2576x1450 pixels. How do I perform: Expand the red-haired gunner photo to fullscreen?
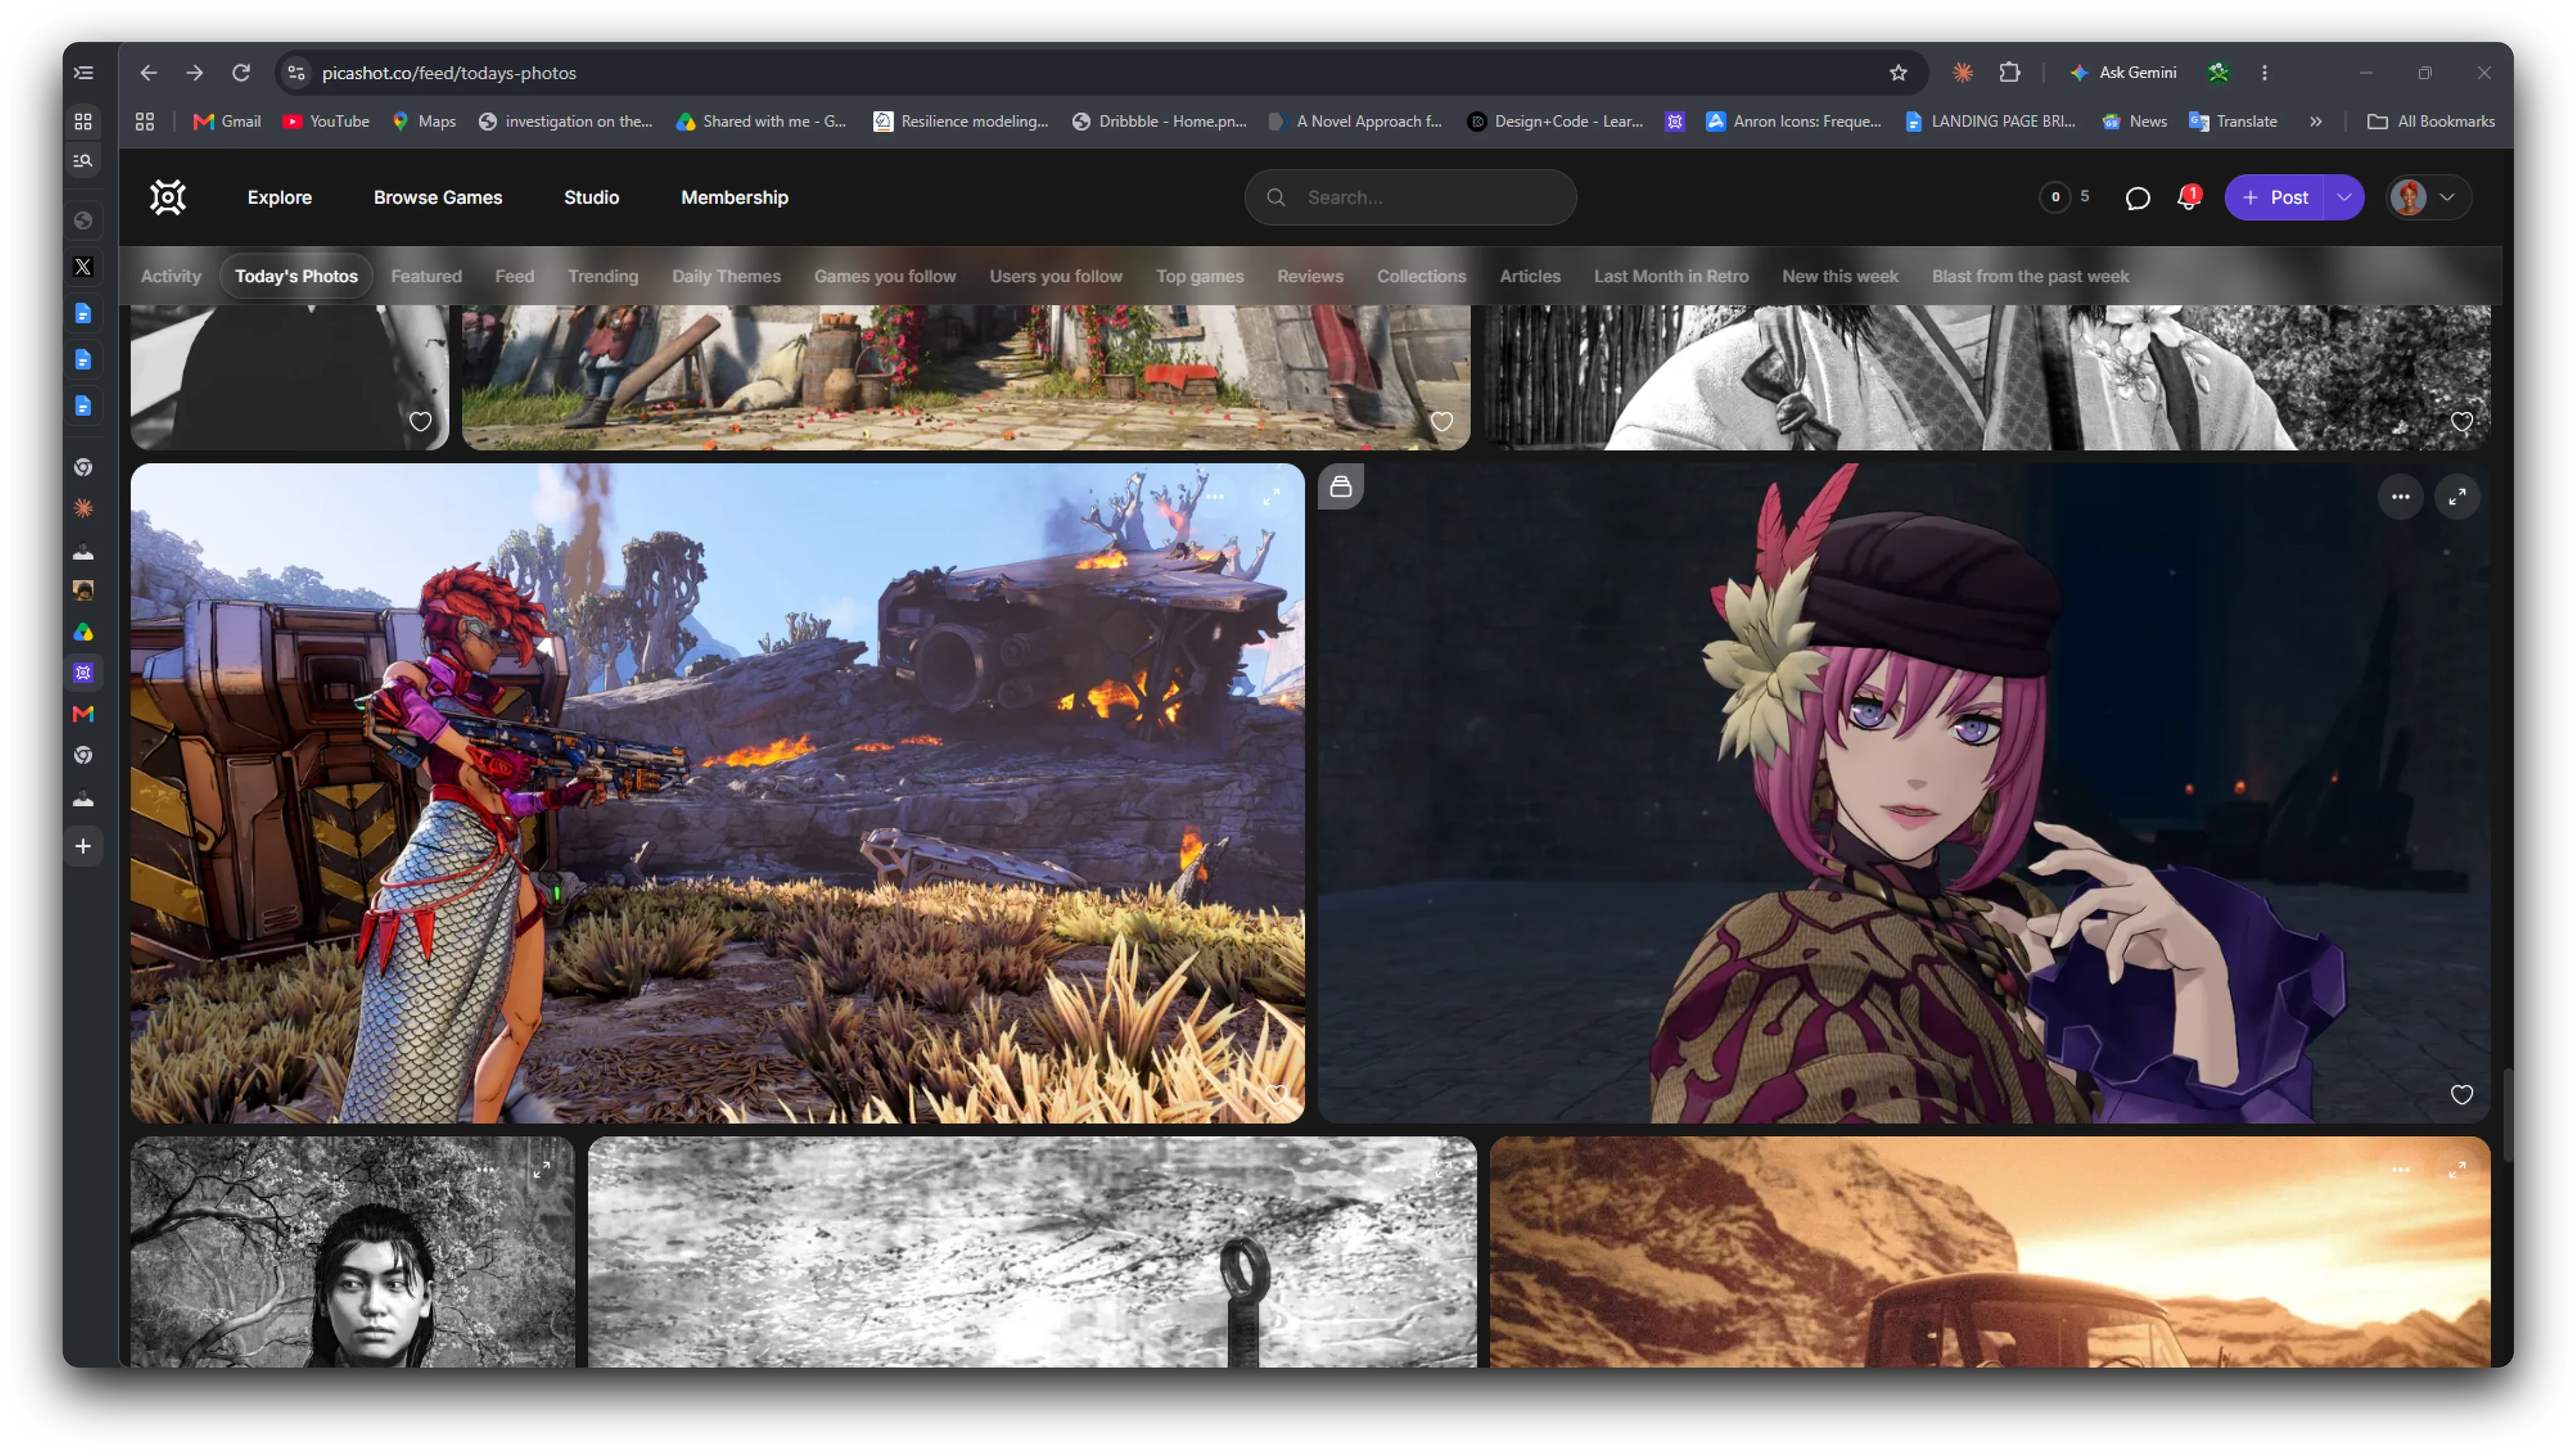(1271, 497)
